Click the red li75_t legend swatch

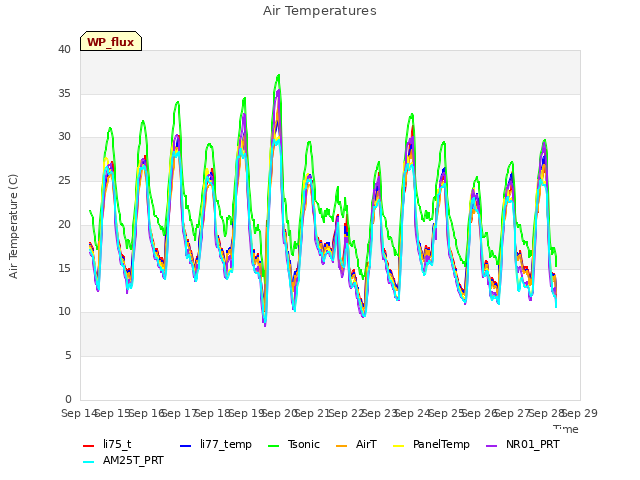point(89,446)
